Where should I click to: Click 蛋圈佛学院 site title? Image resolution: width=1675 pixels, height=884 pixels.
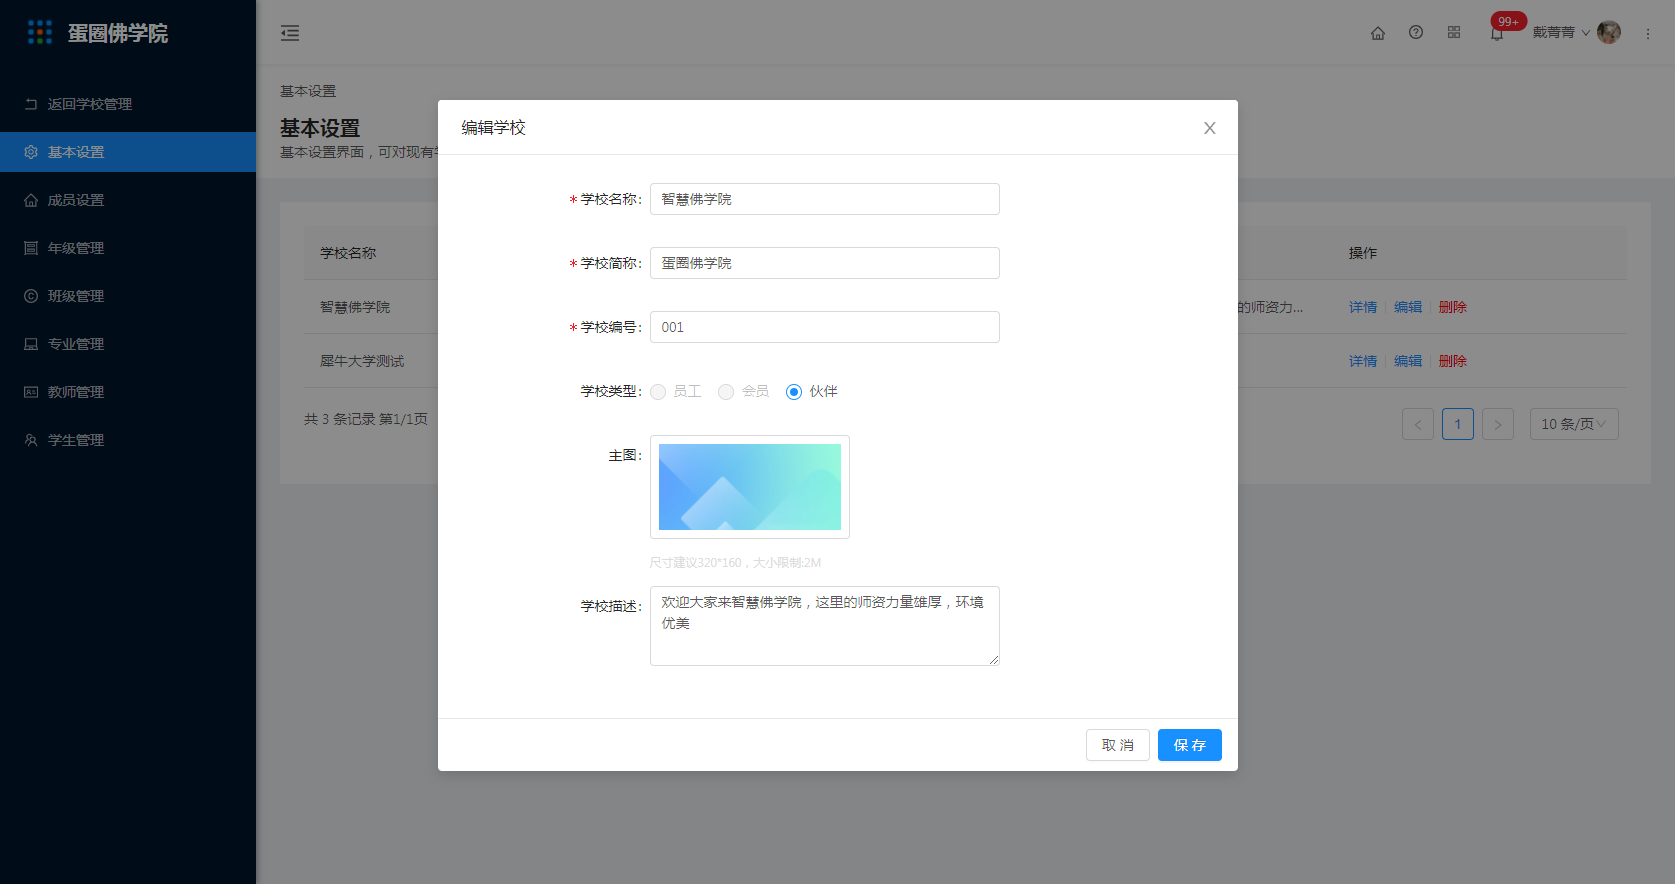tap(118, 33)
